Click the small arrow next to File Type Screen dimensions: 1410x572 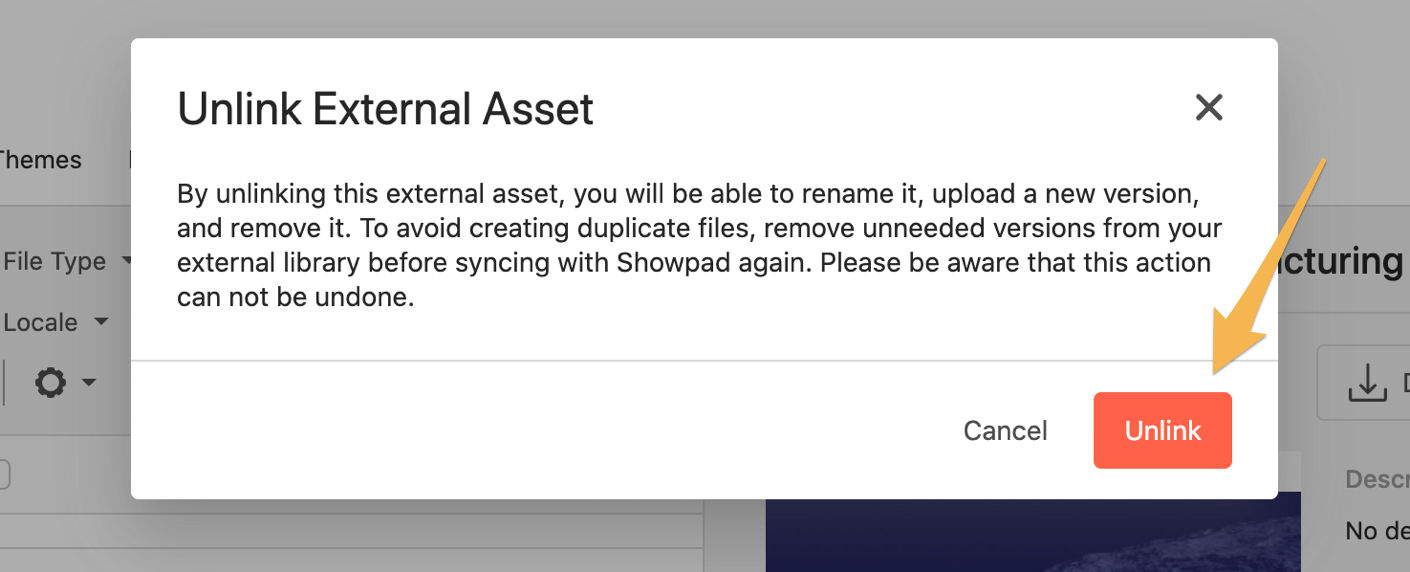click(x=127, y=262)
